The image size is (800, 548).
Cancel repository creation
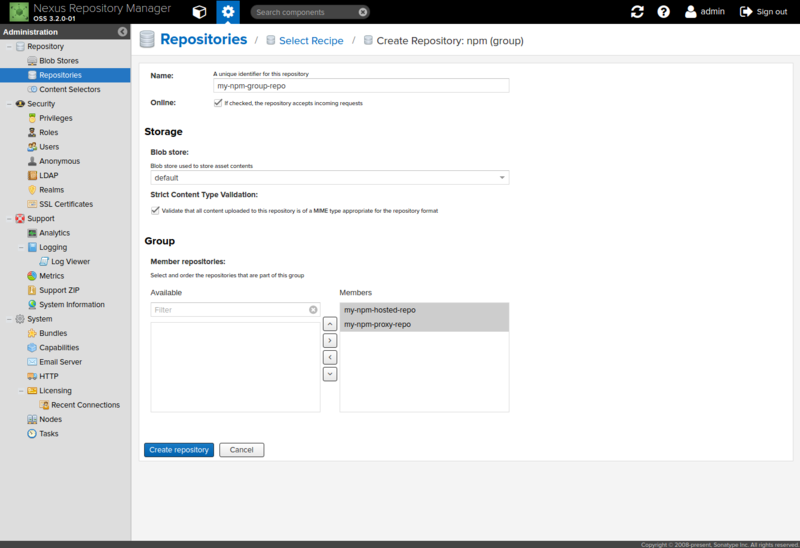pos(241,450)
